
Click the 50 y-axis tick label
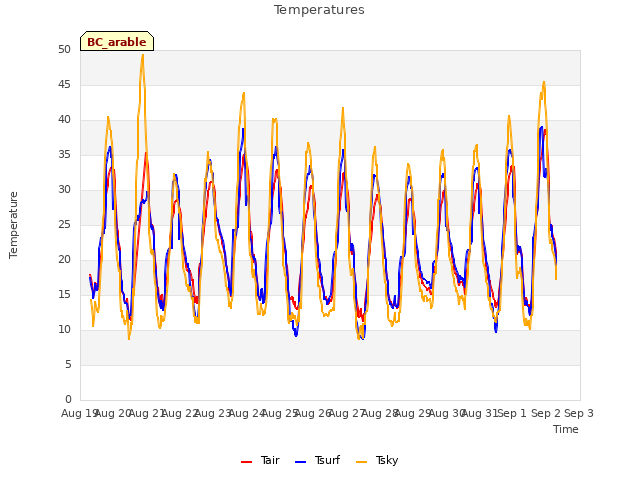(x=64, y=49)
